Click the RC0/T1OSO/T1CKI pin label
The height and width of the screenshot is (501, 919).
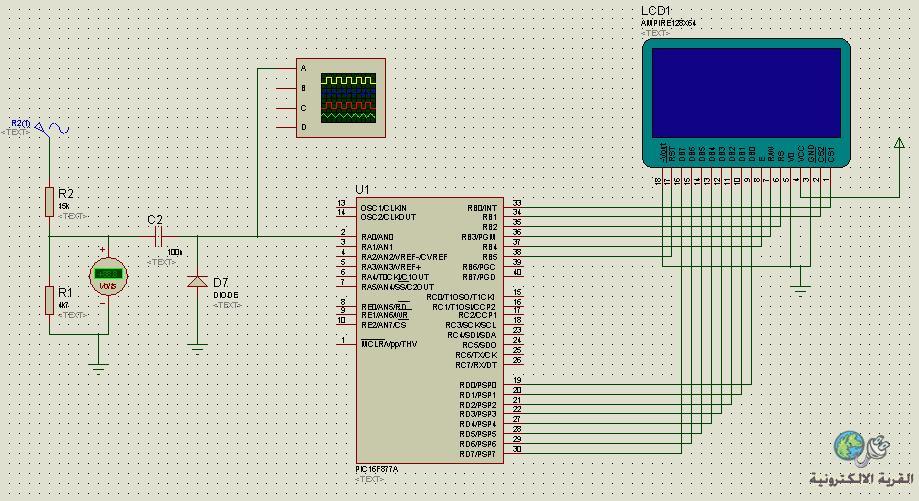pos(461,297)
